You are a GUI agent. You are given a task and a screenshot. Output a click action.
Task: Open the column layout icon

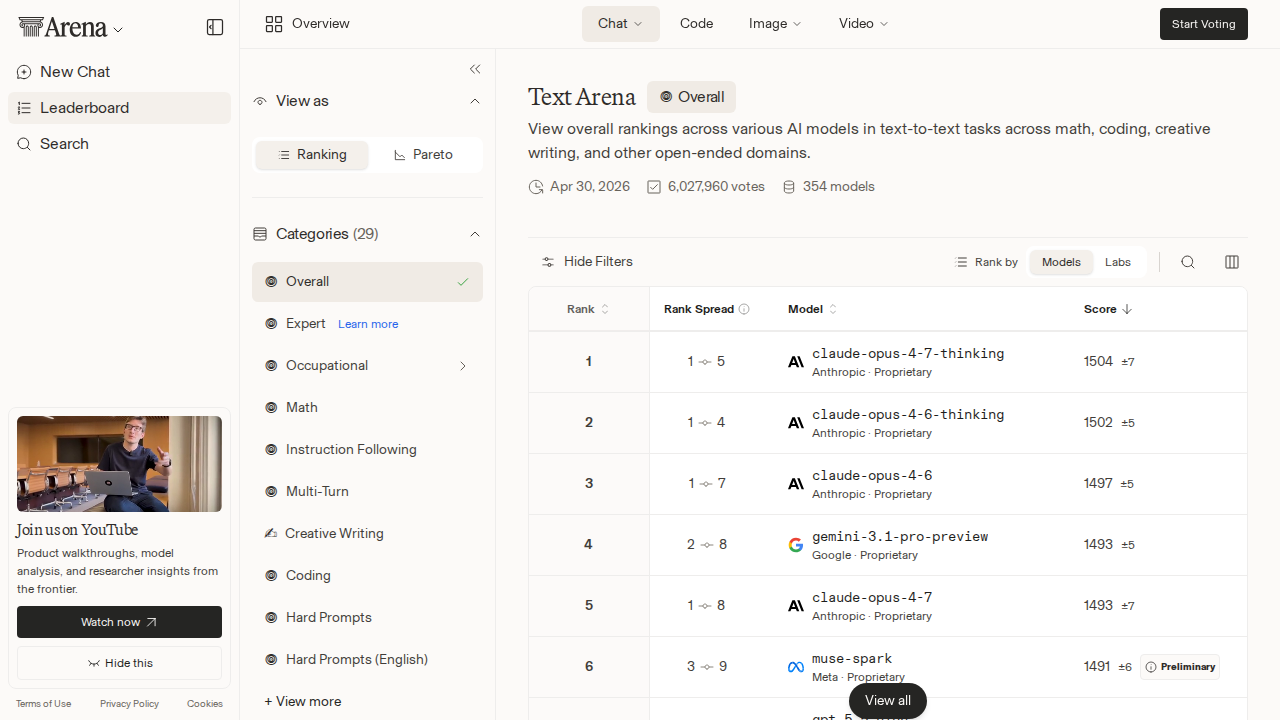1232,262
